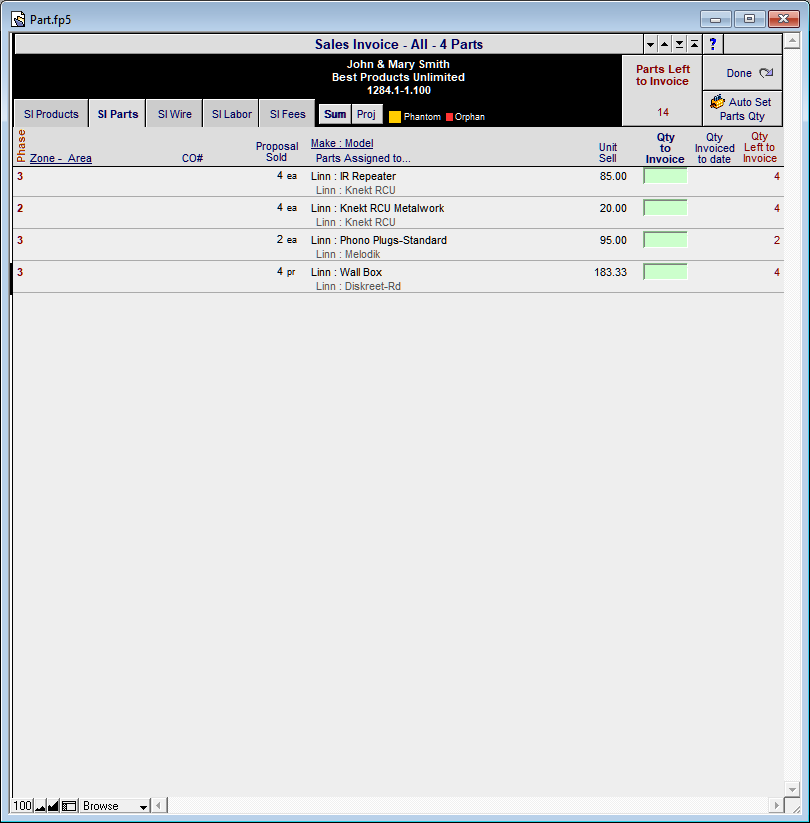Sort by Zone - Area header link
The height and width of the screenshot is (823, 810).
point(61,158)
